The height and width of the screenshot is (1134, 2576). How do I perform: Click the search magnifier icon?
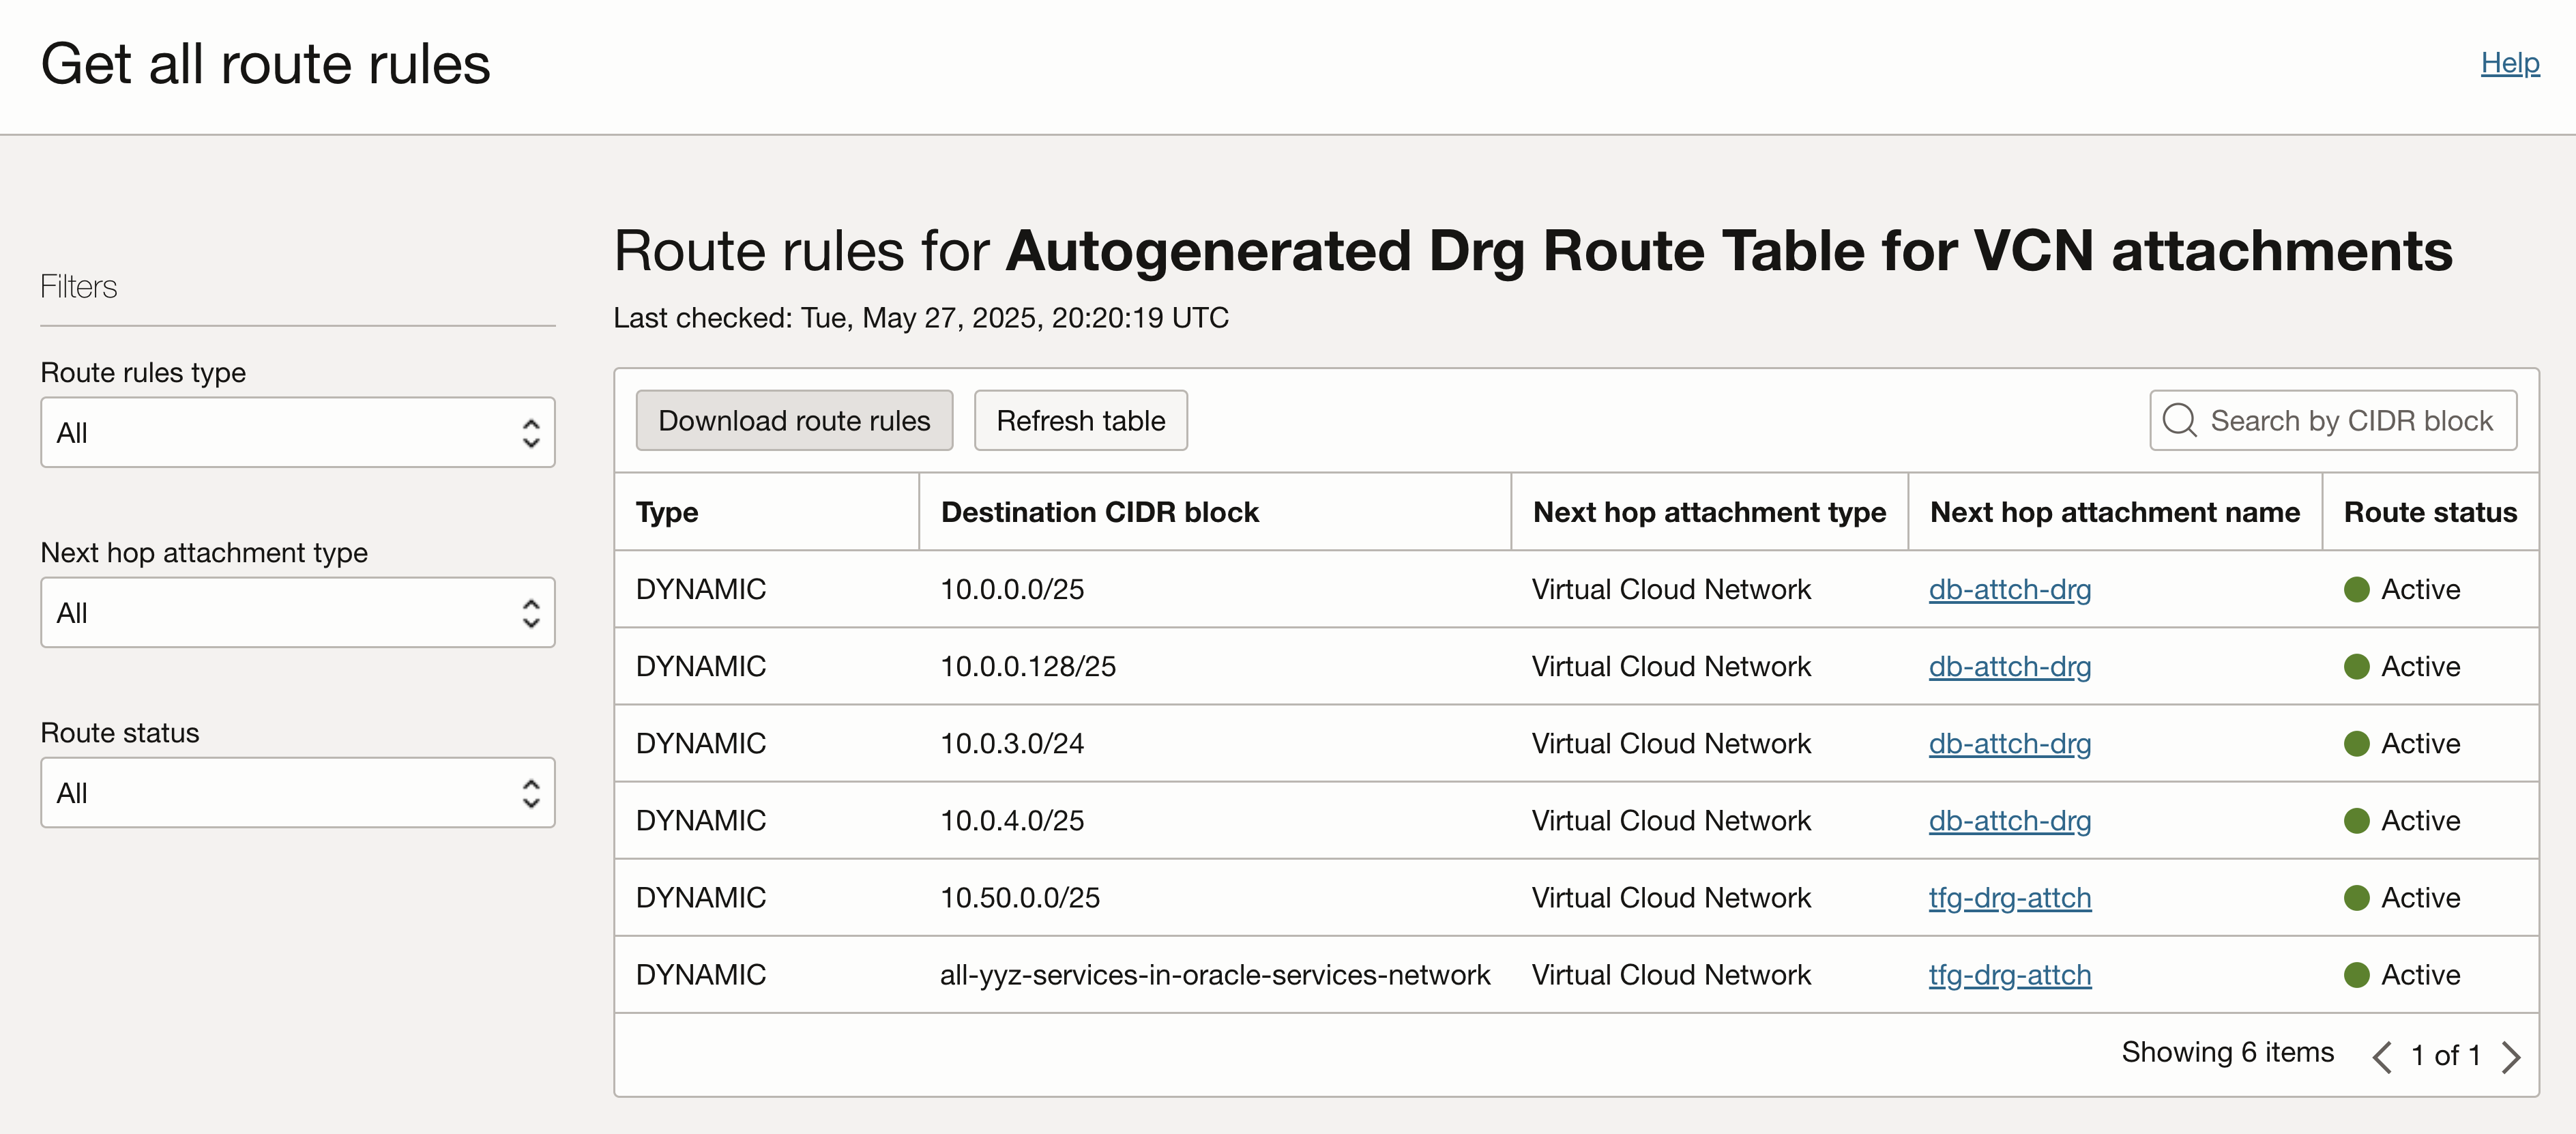pos(2179,420)
